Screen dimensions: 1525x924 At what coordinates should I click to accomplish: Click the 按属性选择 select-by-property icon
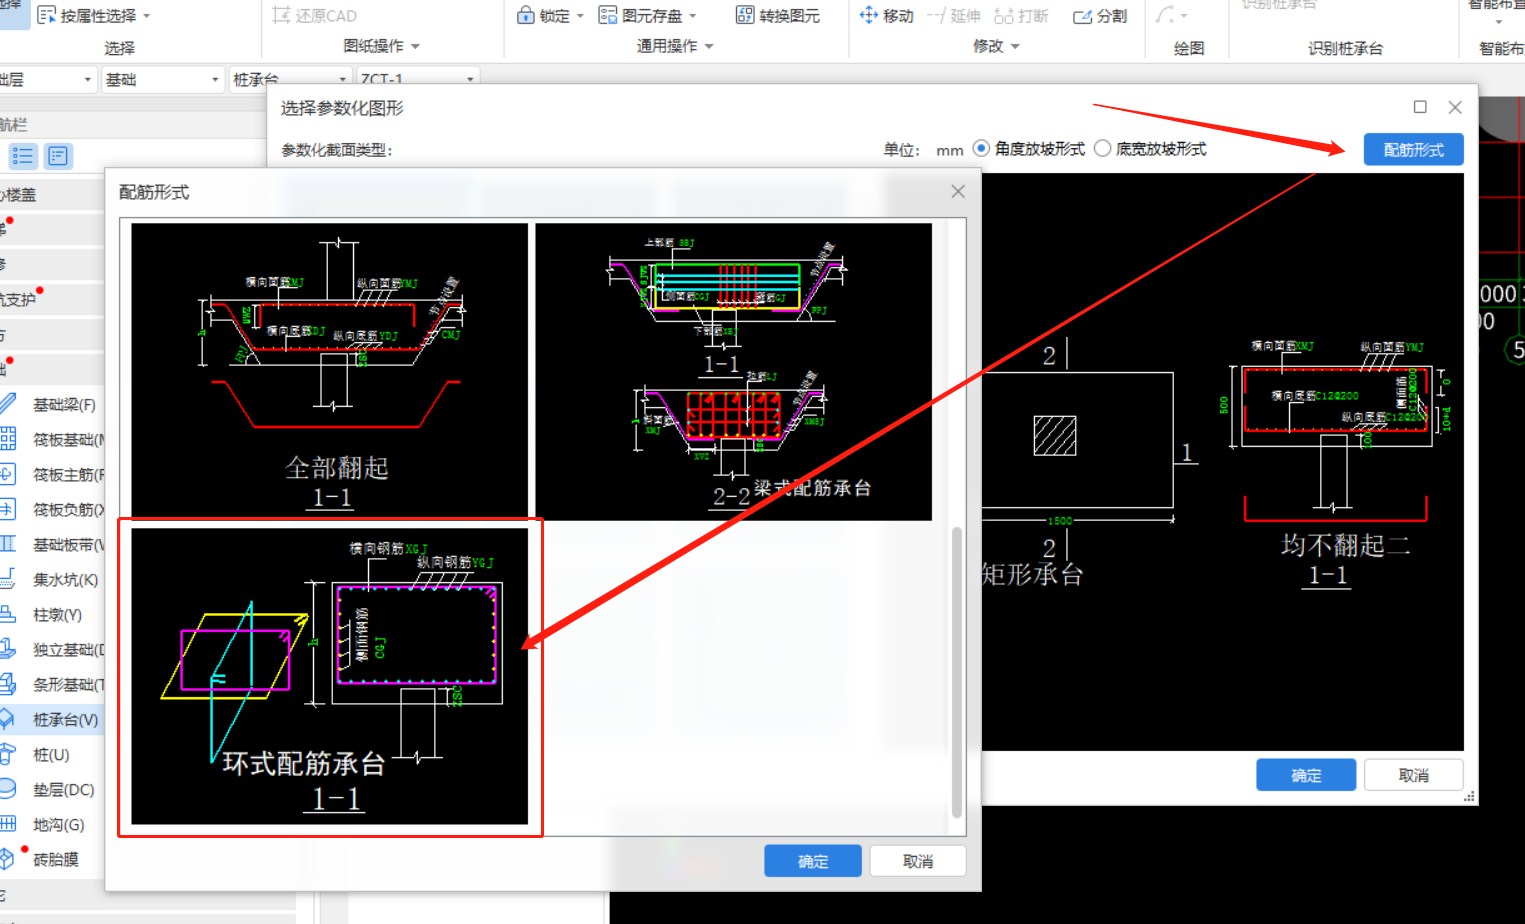46,15
